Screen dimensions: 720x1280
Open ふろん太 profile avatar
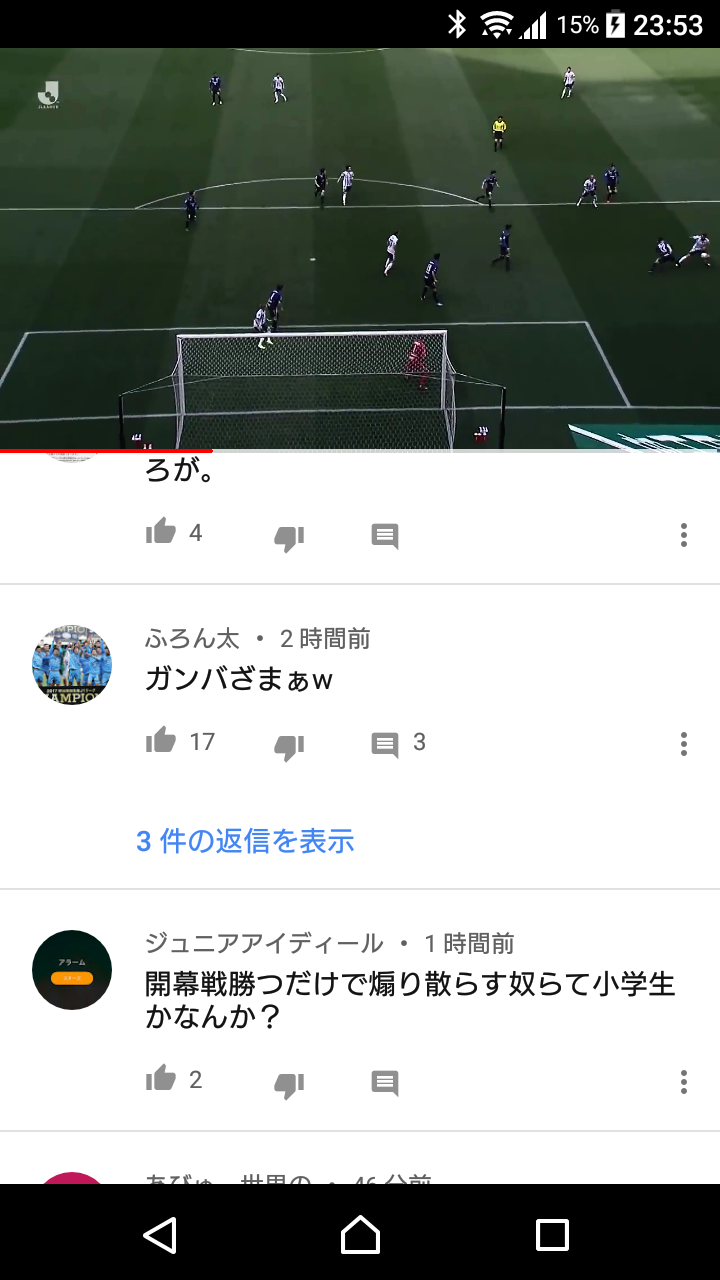(72, 666)
